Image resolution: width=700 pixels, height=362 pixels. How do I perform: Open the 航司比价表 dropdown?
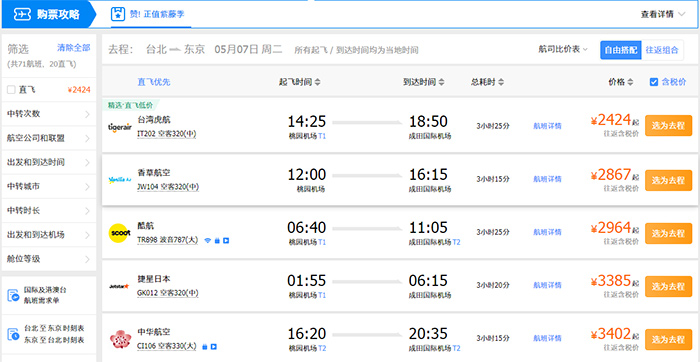click(x=563, y=50)
